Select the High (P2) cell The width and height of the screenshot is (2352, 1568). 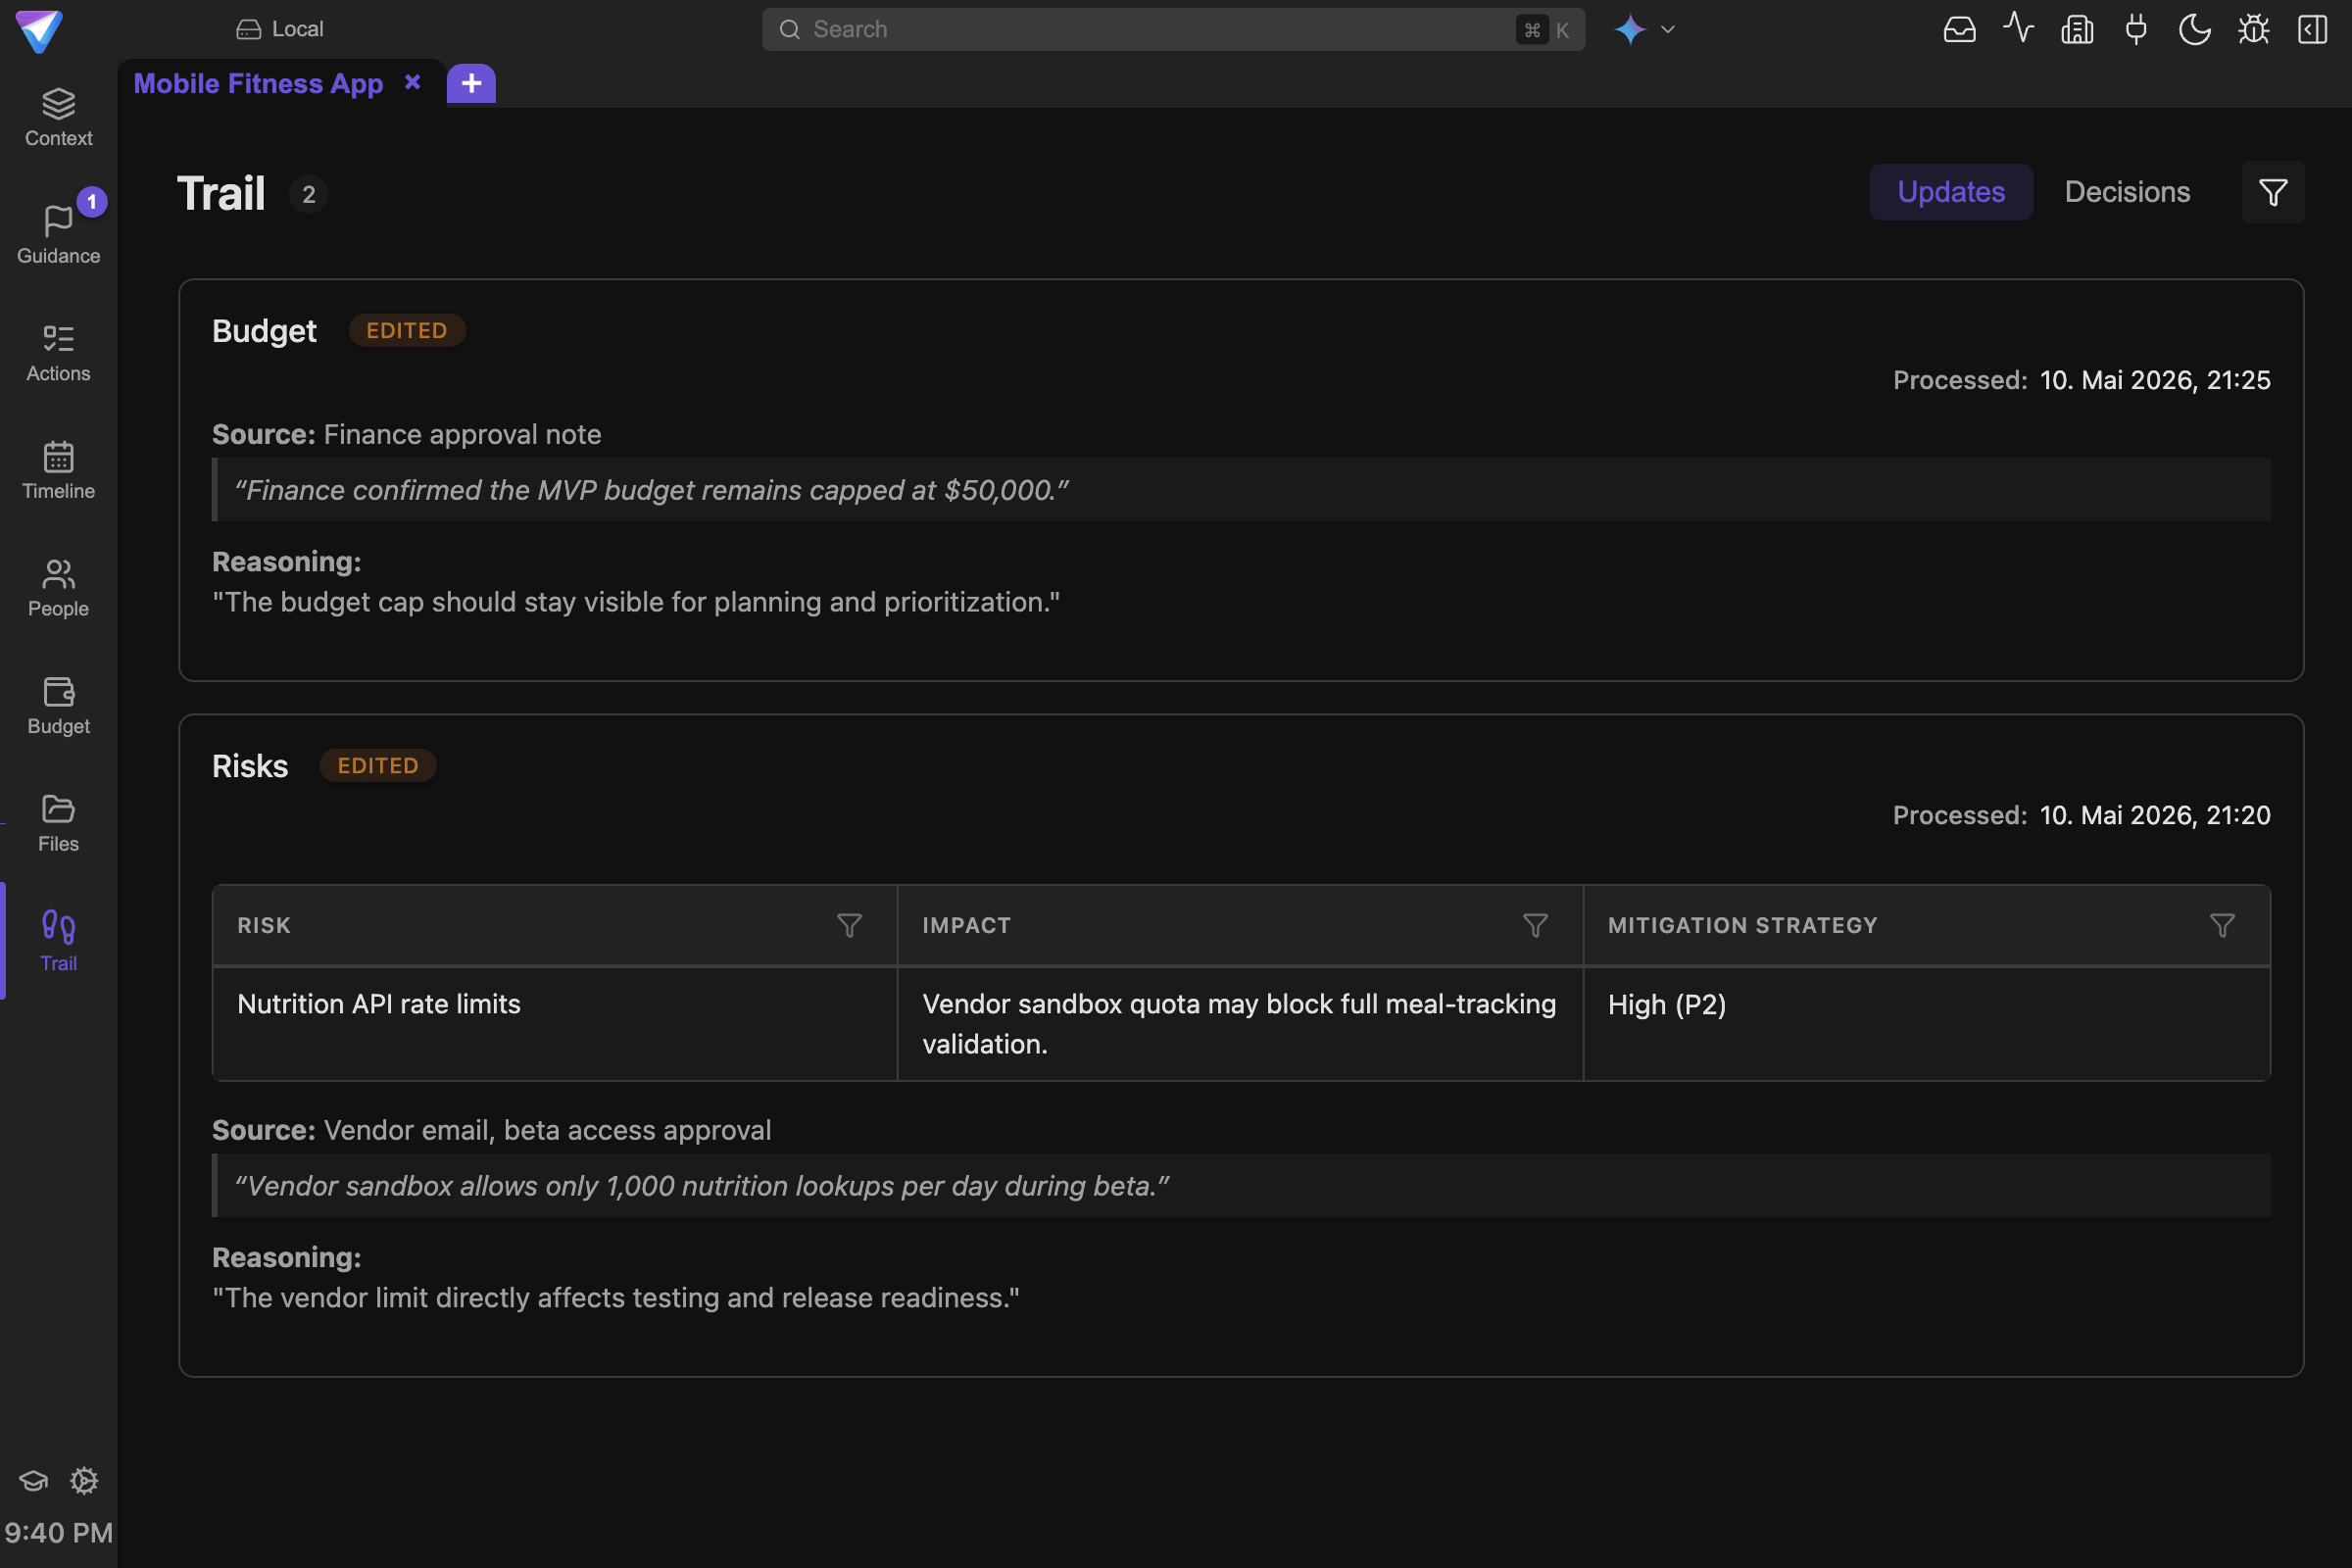click(x=1926, y=1023)
